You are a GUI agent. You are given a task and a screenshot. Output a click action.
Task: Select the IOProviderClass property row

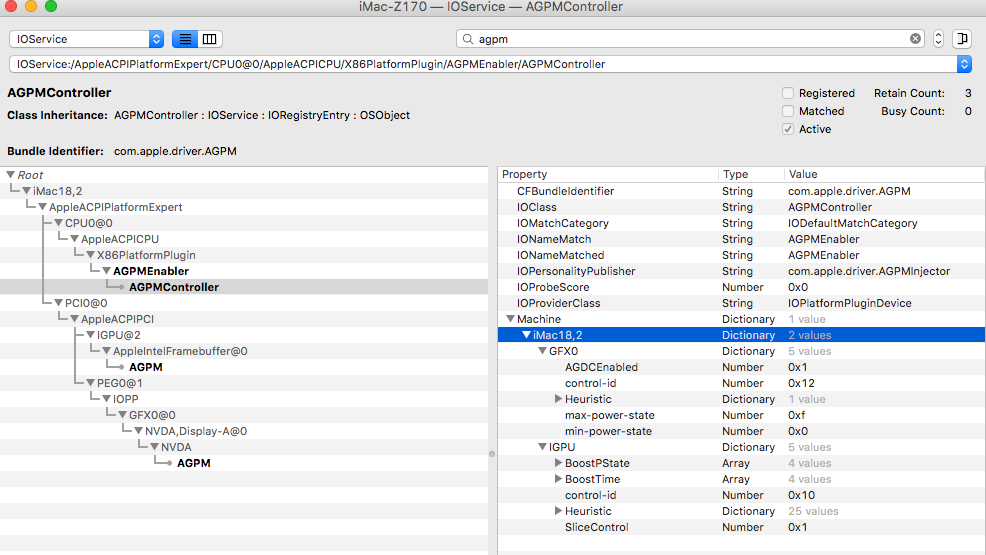[x=741, y=303]
